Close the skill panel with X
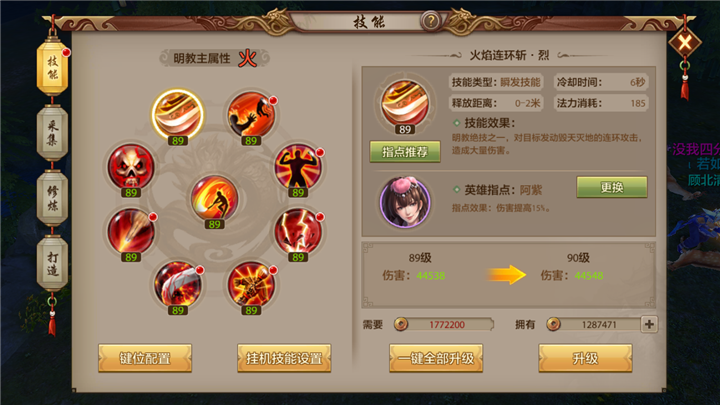Image resolution: width=720 pixels, height=405 pixels. coord(685,43)
